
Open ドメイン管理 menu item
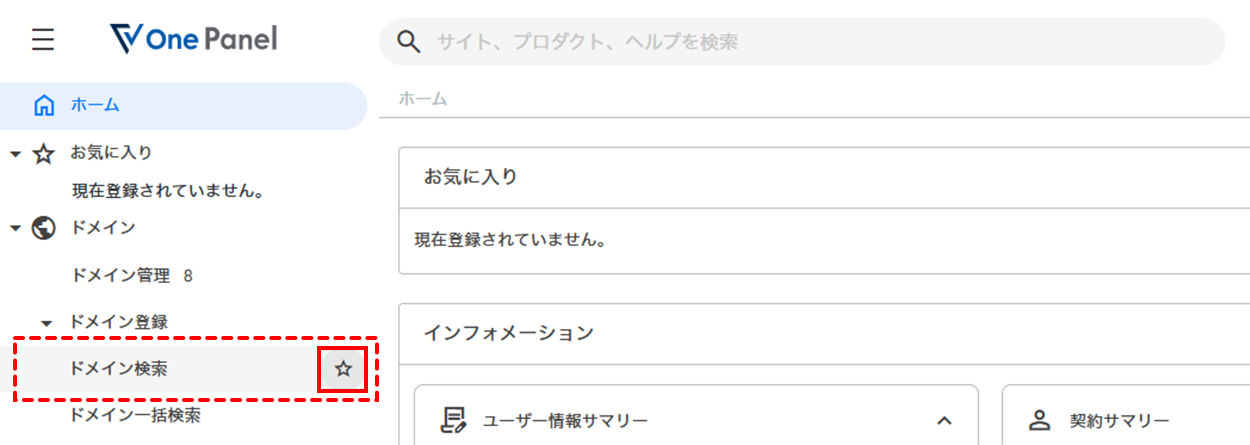click(121, 275)
